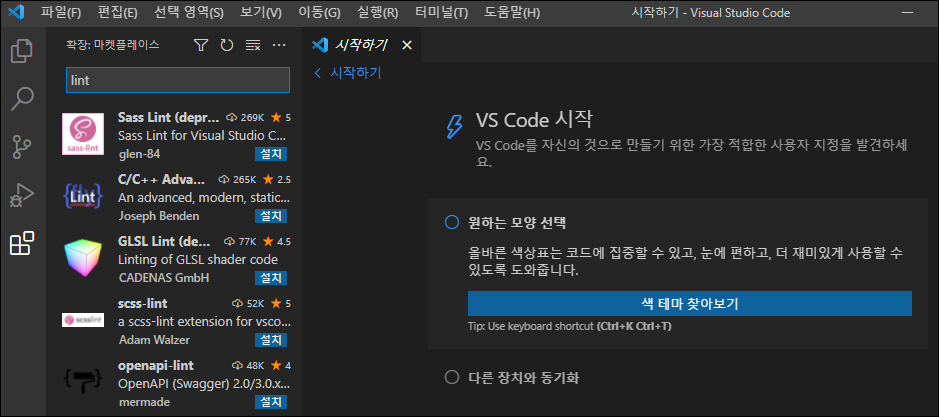This screenshot has height=417, width=939.
Task: Open the 실행(R) menu
Action: (x=377, y=13)
